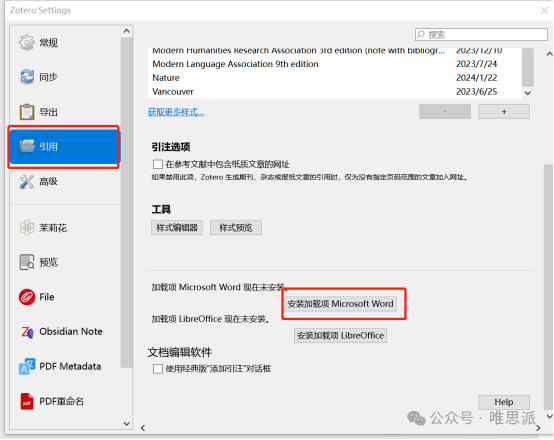This screenshot has width=554, height=440.
Task: Click style list scroll-down arrow
Action: click(x=528, y=93)
